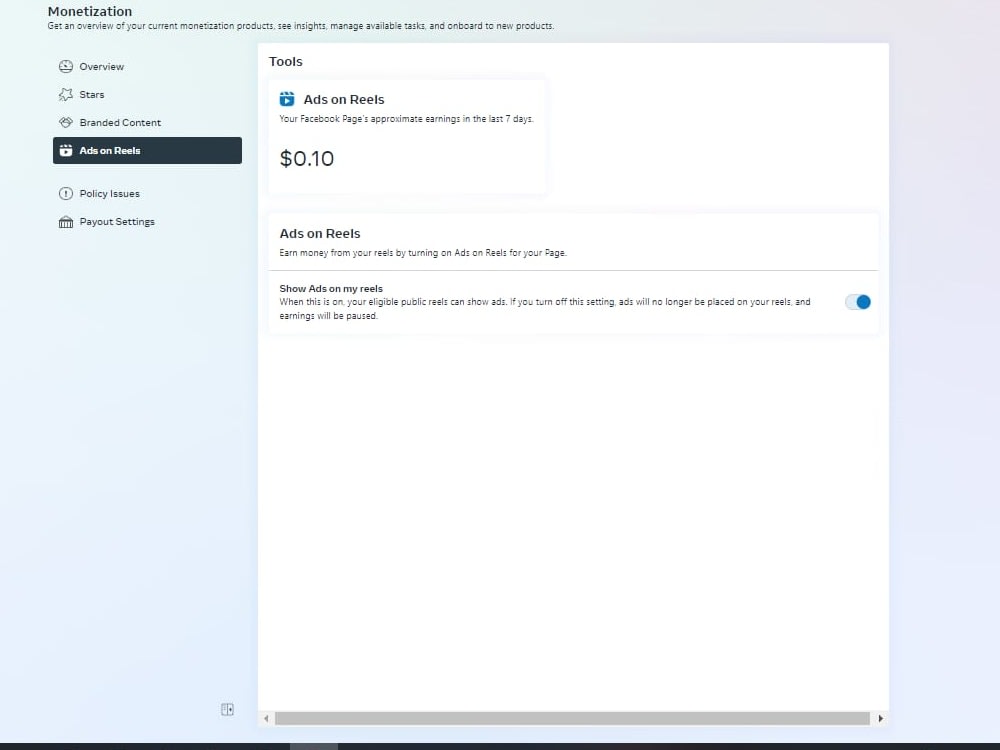Select the Ads on Reels menu item
The image size is (1000, 750).
(x=147, y=151)
